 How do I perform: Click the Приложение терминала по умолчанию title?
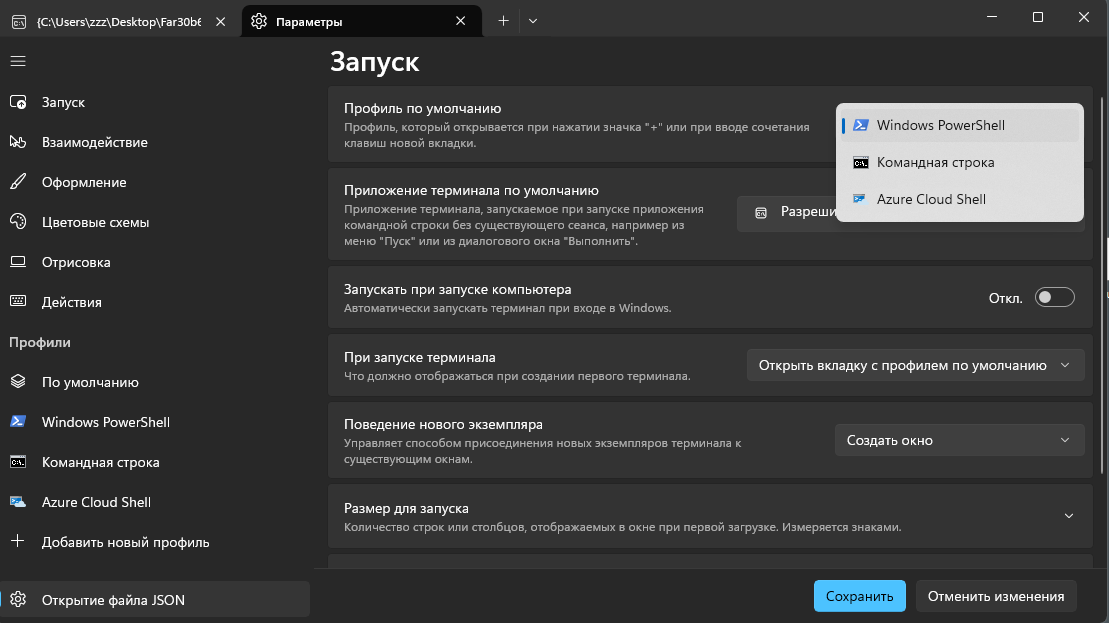471,190
